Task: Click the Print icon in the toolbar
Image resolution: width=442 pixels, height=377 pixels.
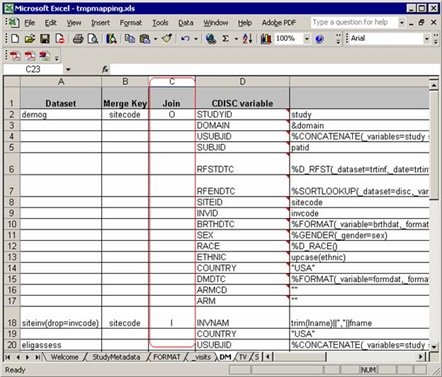Action: [78, 39]
